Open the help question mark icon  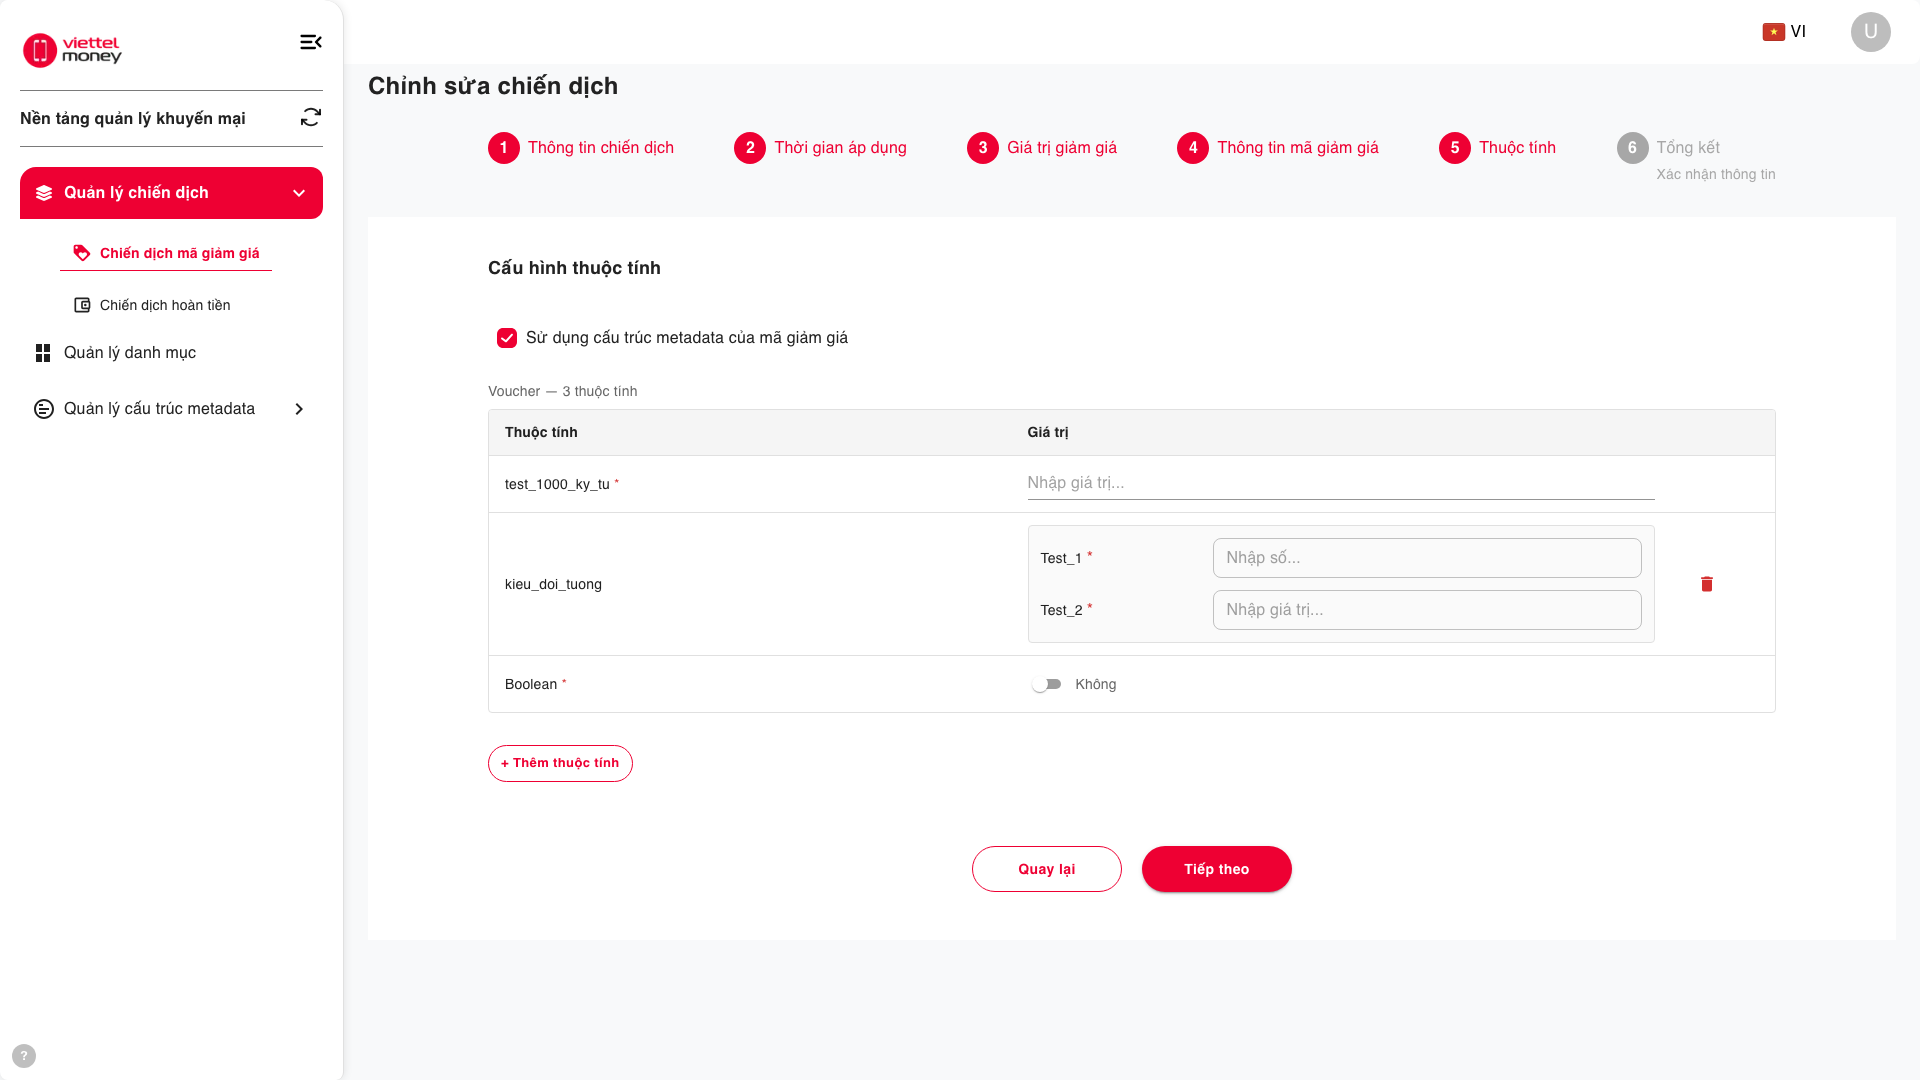[x=24, y=1056]
